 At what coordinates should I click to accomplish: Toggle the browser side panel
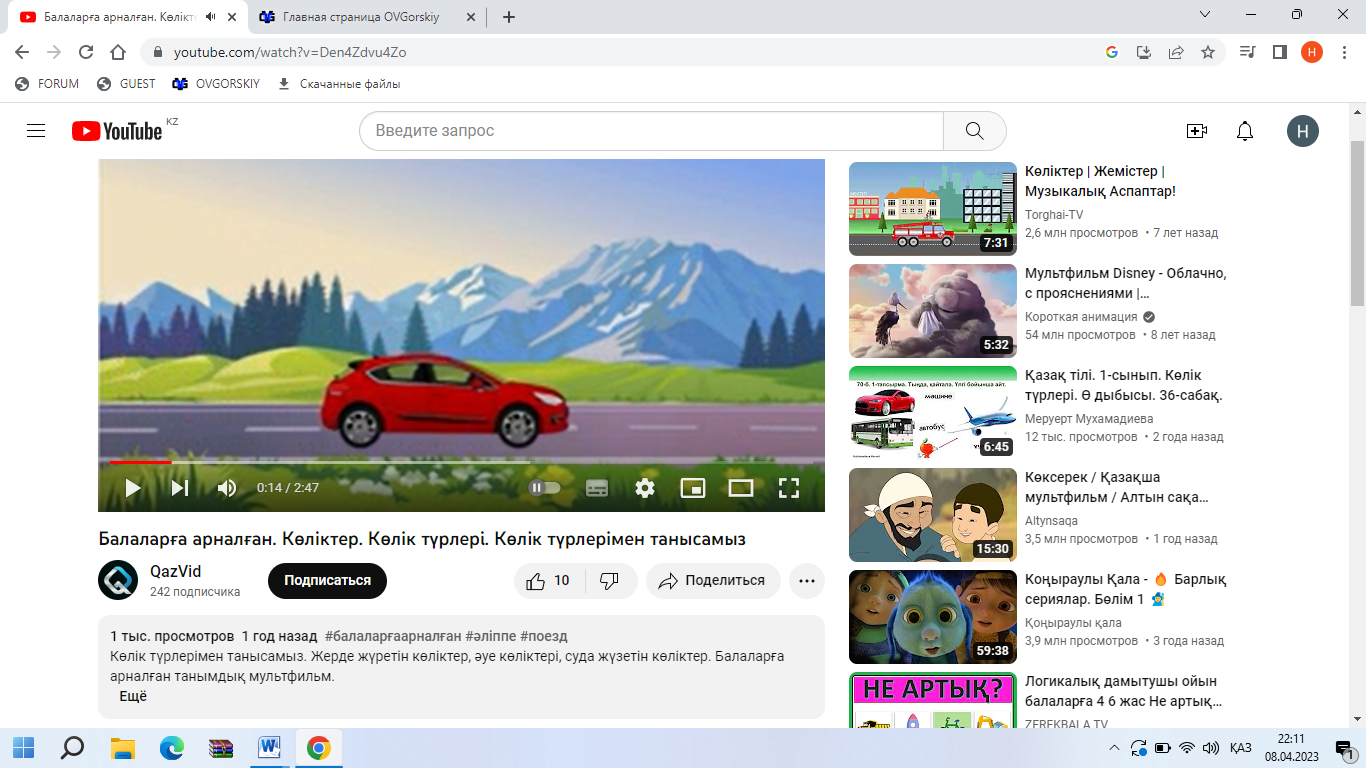coord(1279,52)
